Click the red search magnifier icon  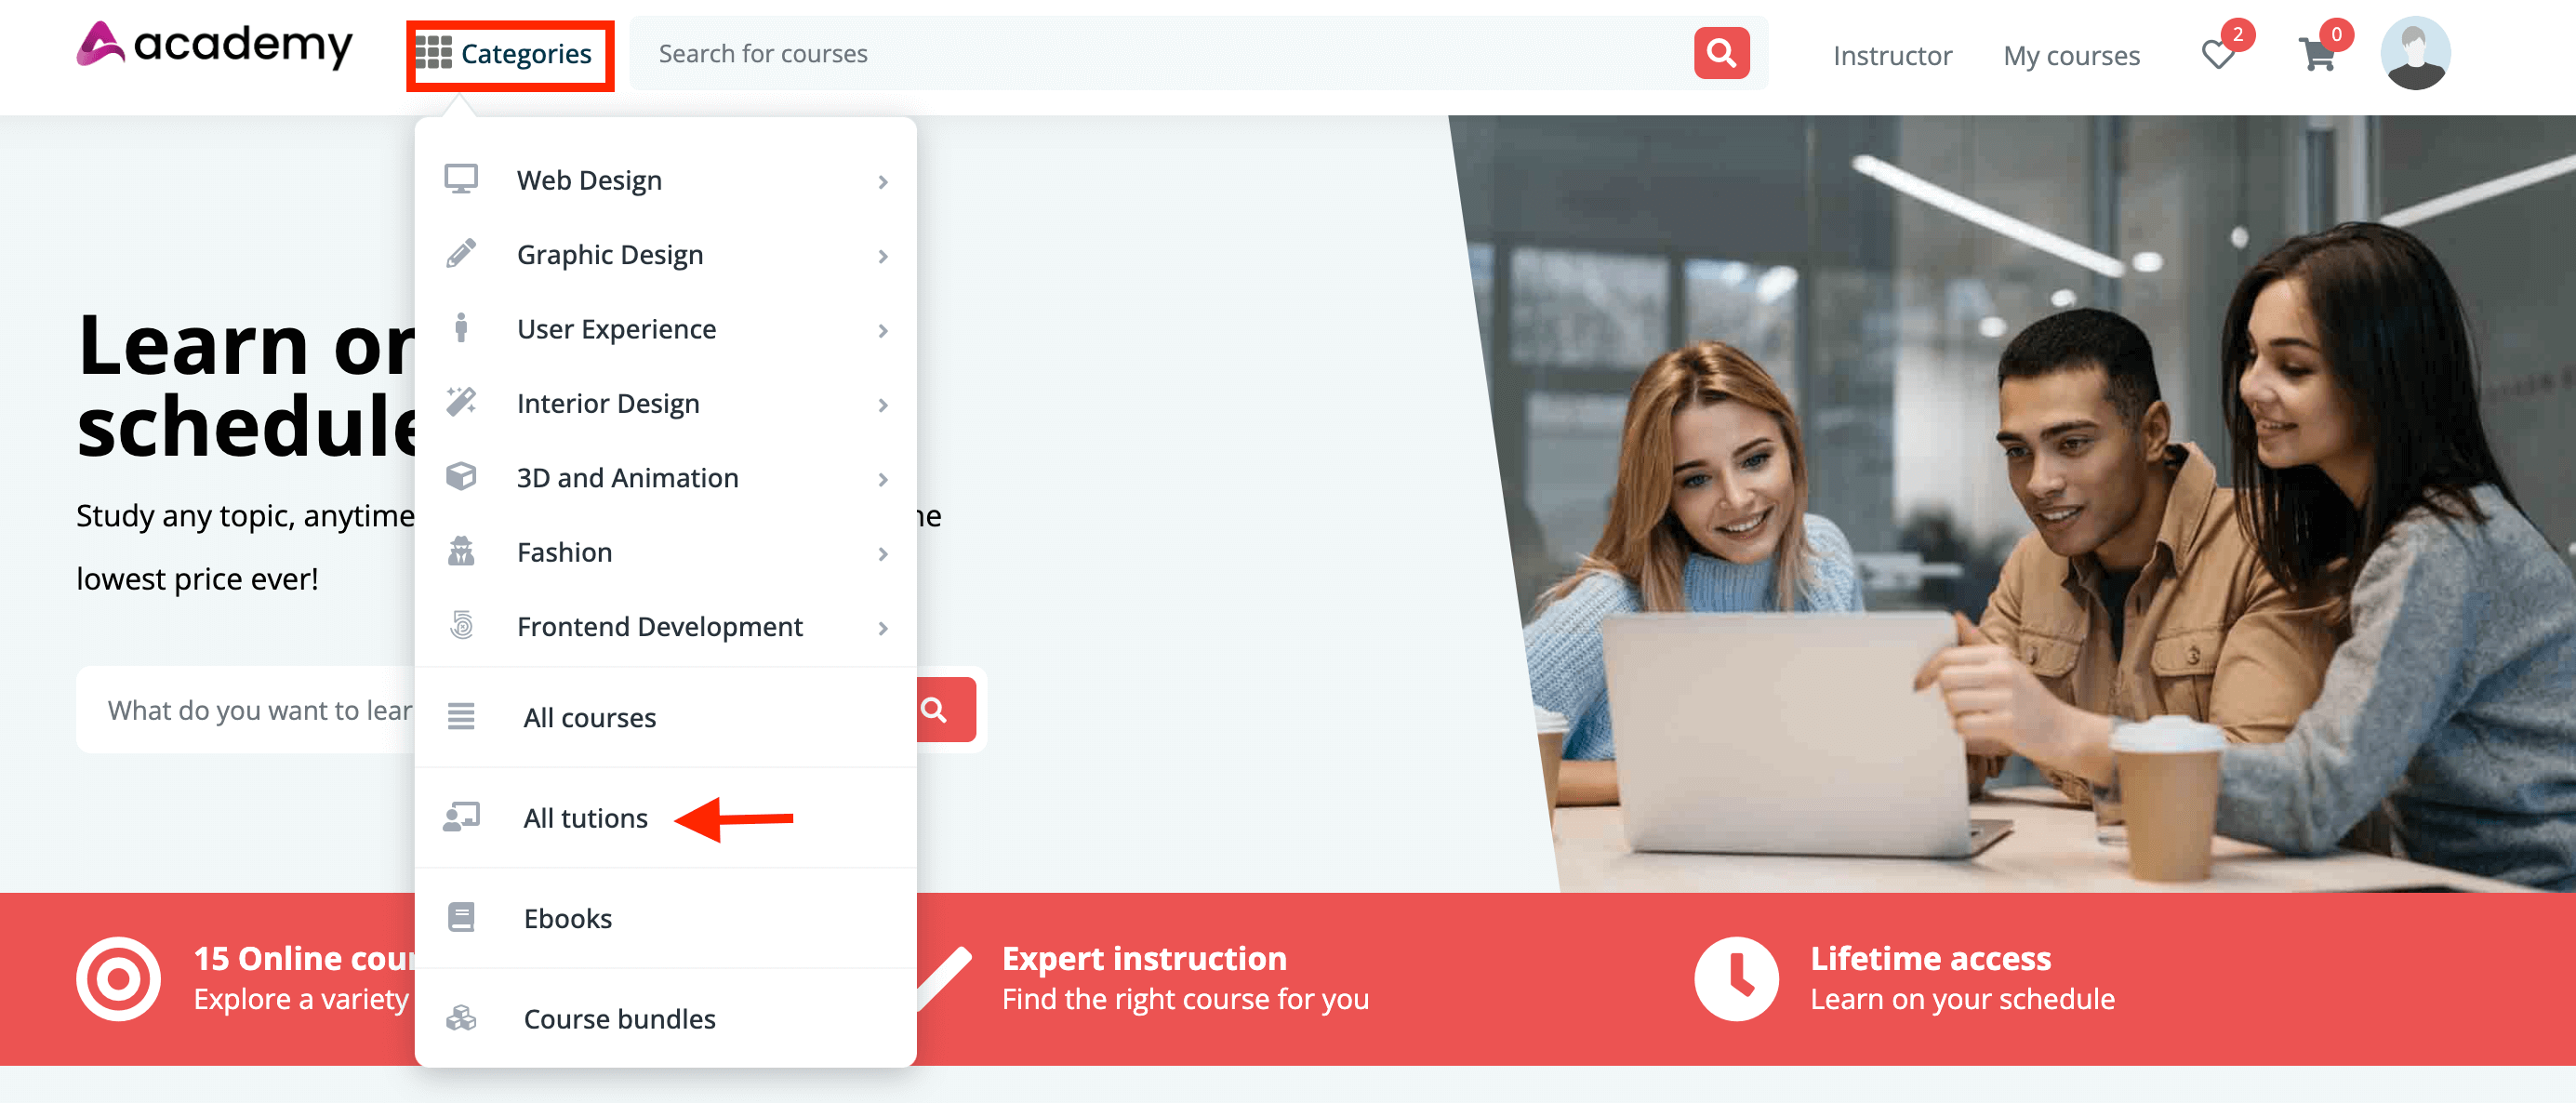coord(1721,54)
